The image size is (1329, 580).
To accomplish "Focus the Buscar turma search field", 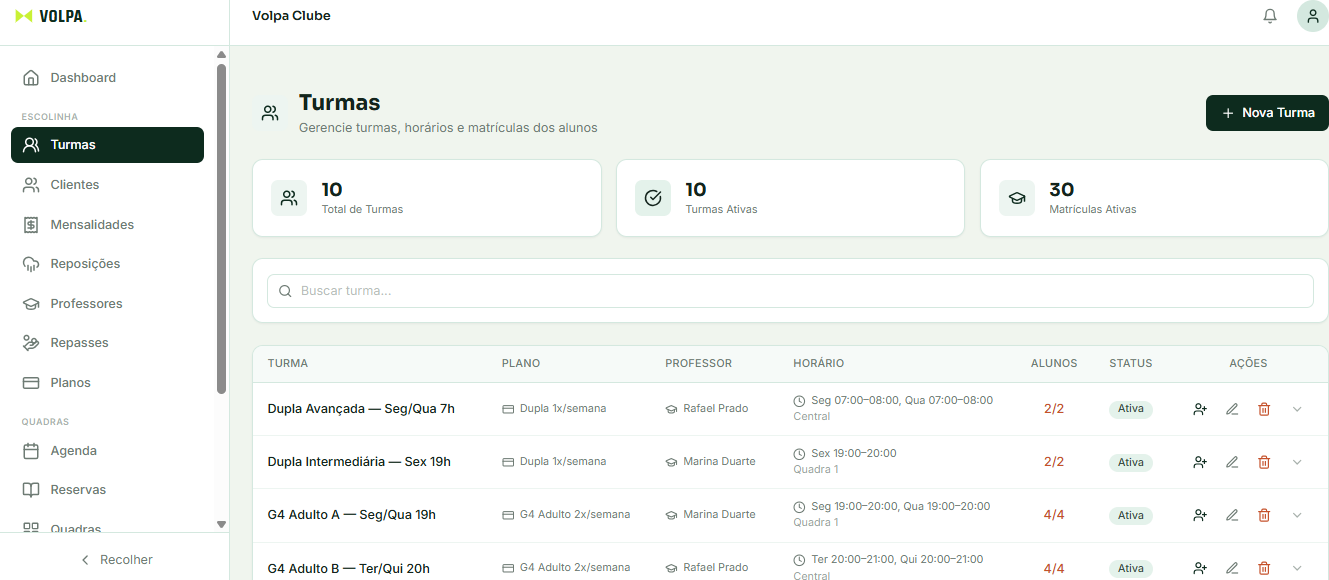I will [790, 291].
